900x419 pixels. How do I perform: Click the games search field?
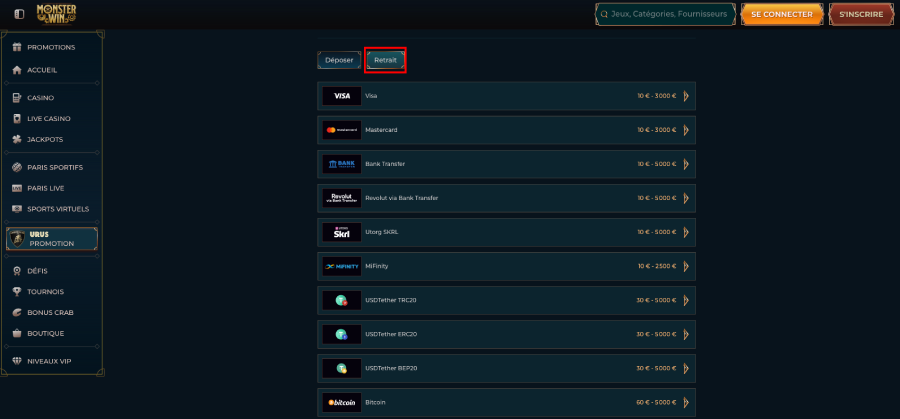[x=664, y=14]
